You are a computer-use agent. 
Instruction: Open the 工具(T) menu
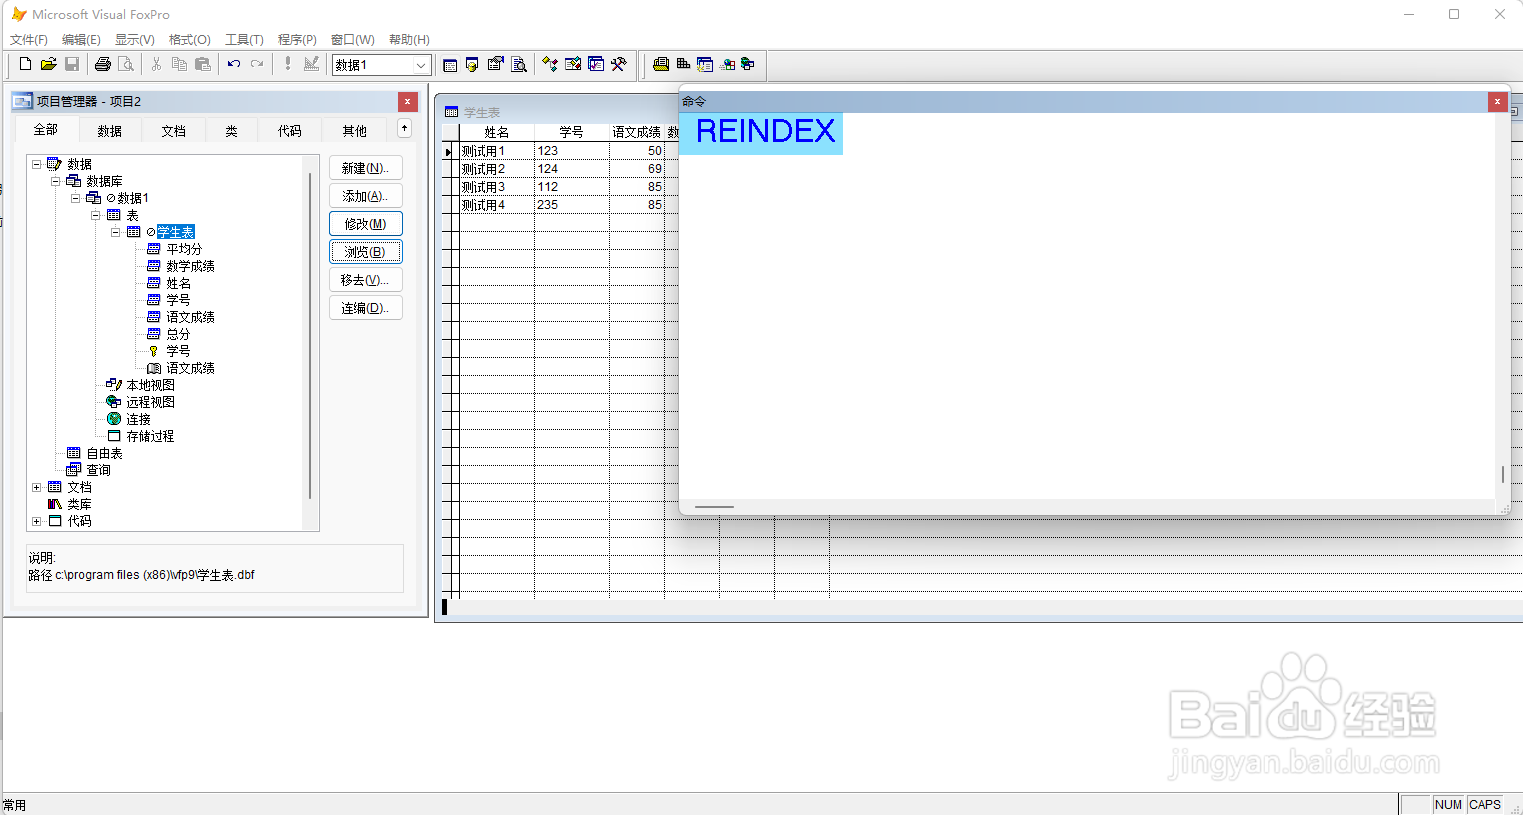[244, 40]
